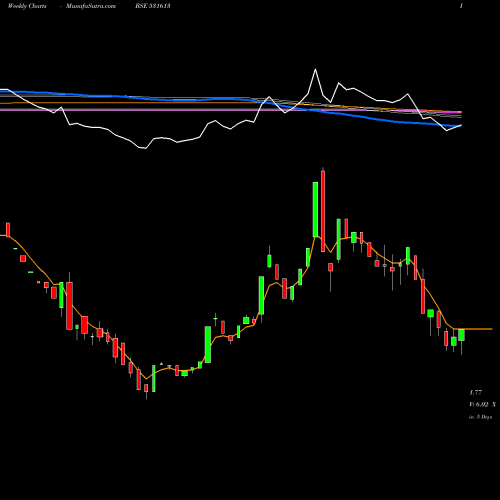Viewport: 500px width, 500px height.
Task: Click the 'BSE 531613' symbol label
Action: (153, 6)
